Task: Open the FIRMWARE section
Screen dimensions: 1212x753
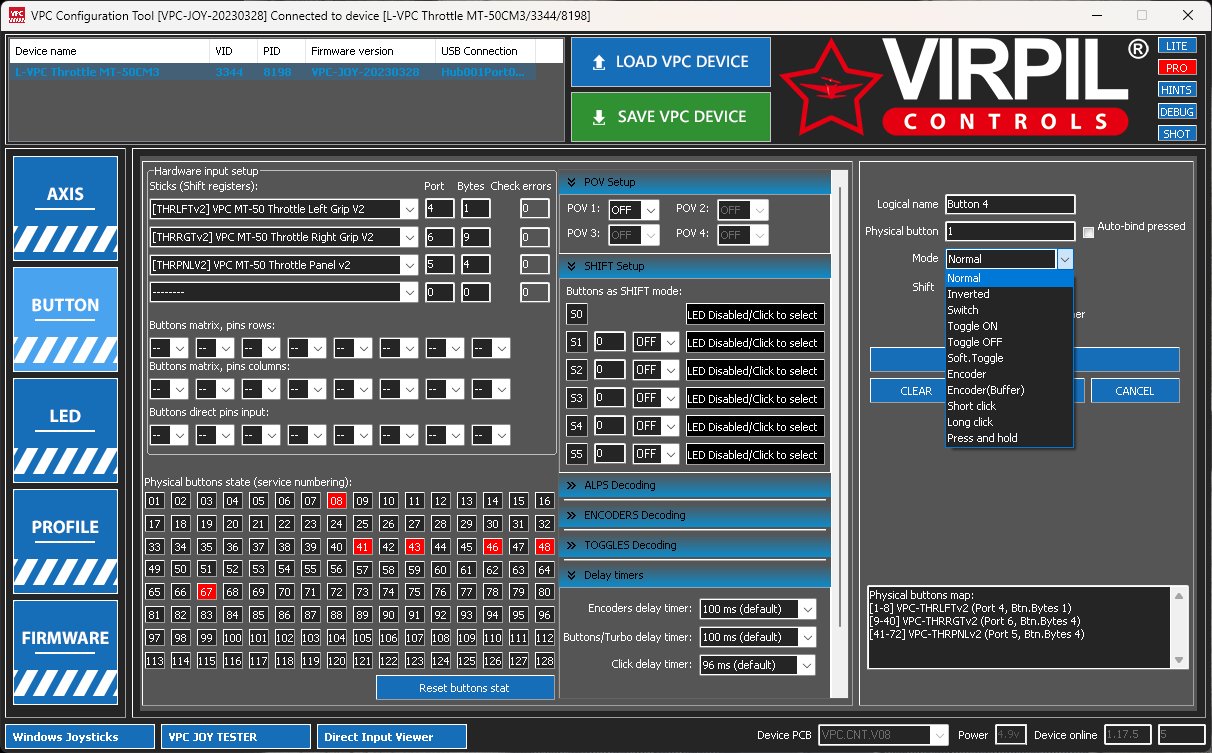Action: (x=65, y=652)
